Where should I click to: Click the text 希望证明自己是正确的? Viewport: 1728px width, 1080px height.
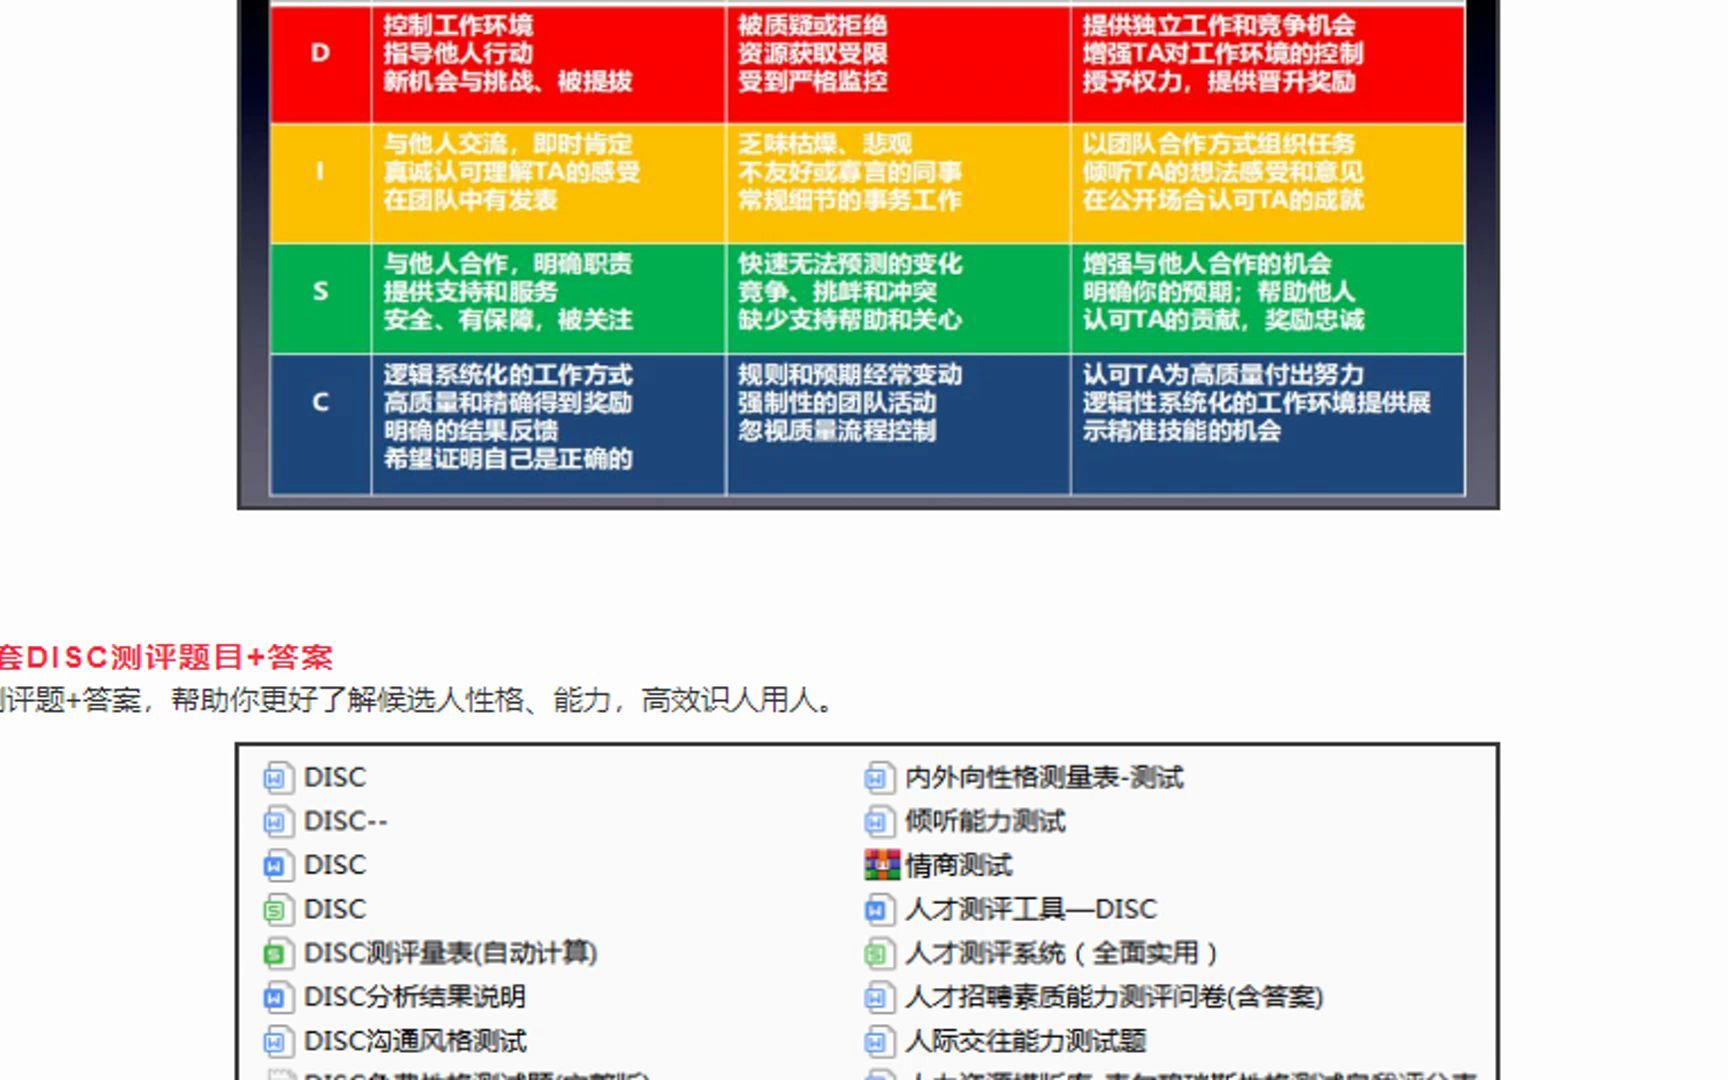[x=507, y=459]
